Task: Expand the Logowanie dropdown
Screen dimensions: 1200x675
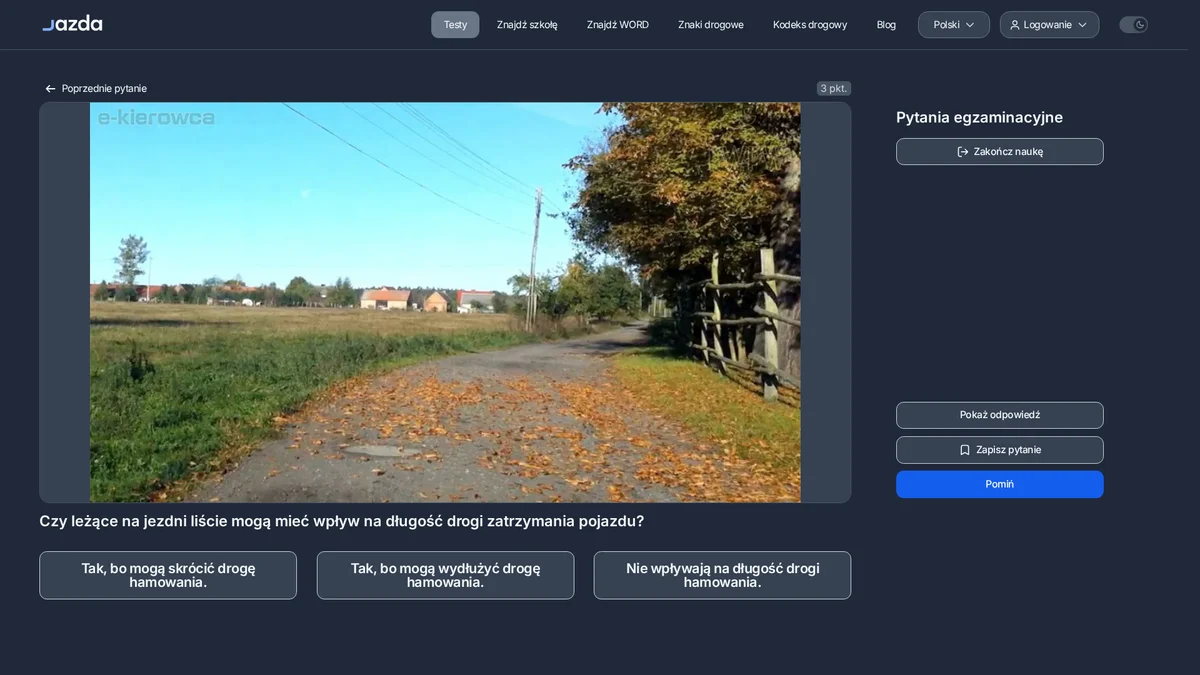Action: pyautogui.click(x=1049, y=25)
